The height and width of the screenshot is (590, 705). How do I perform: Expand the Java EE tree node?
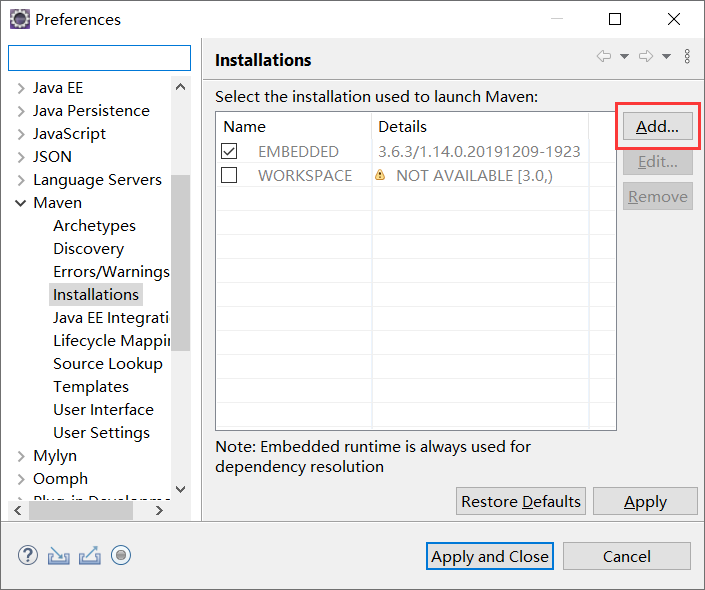click(x=21, y=88)
